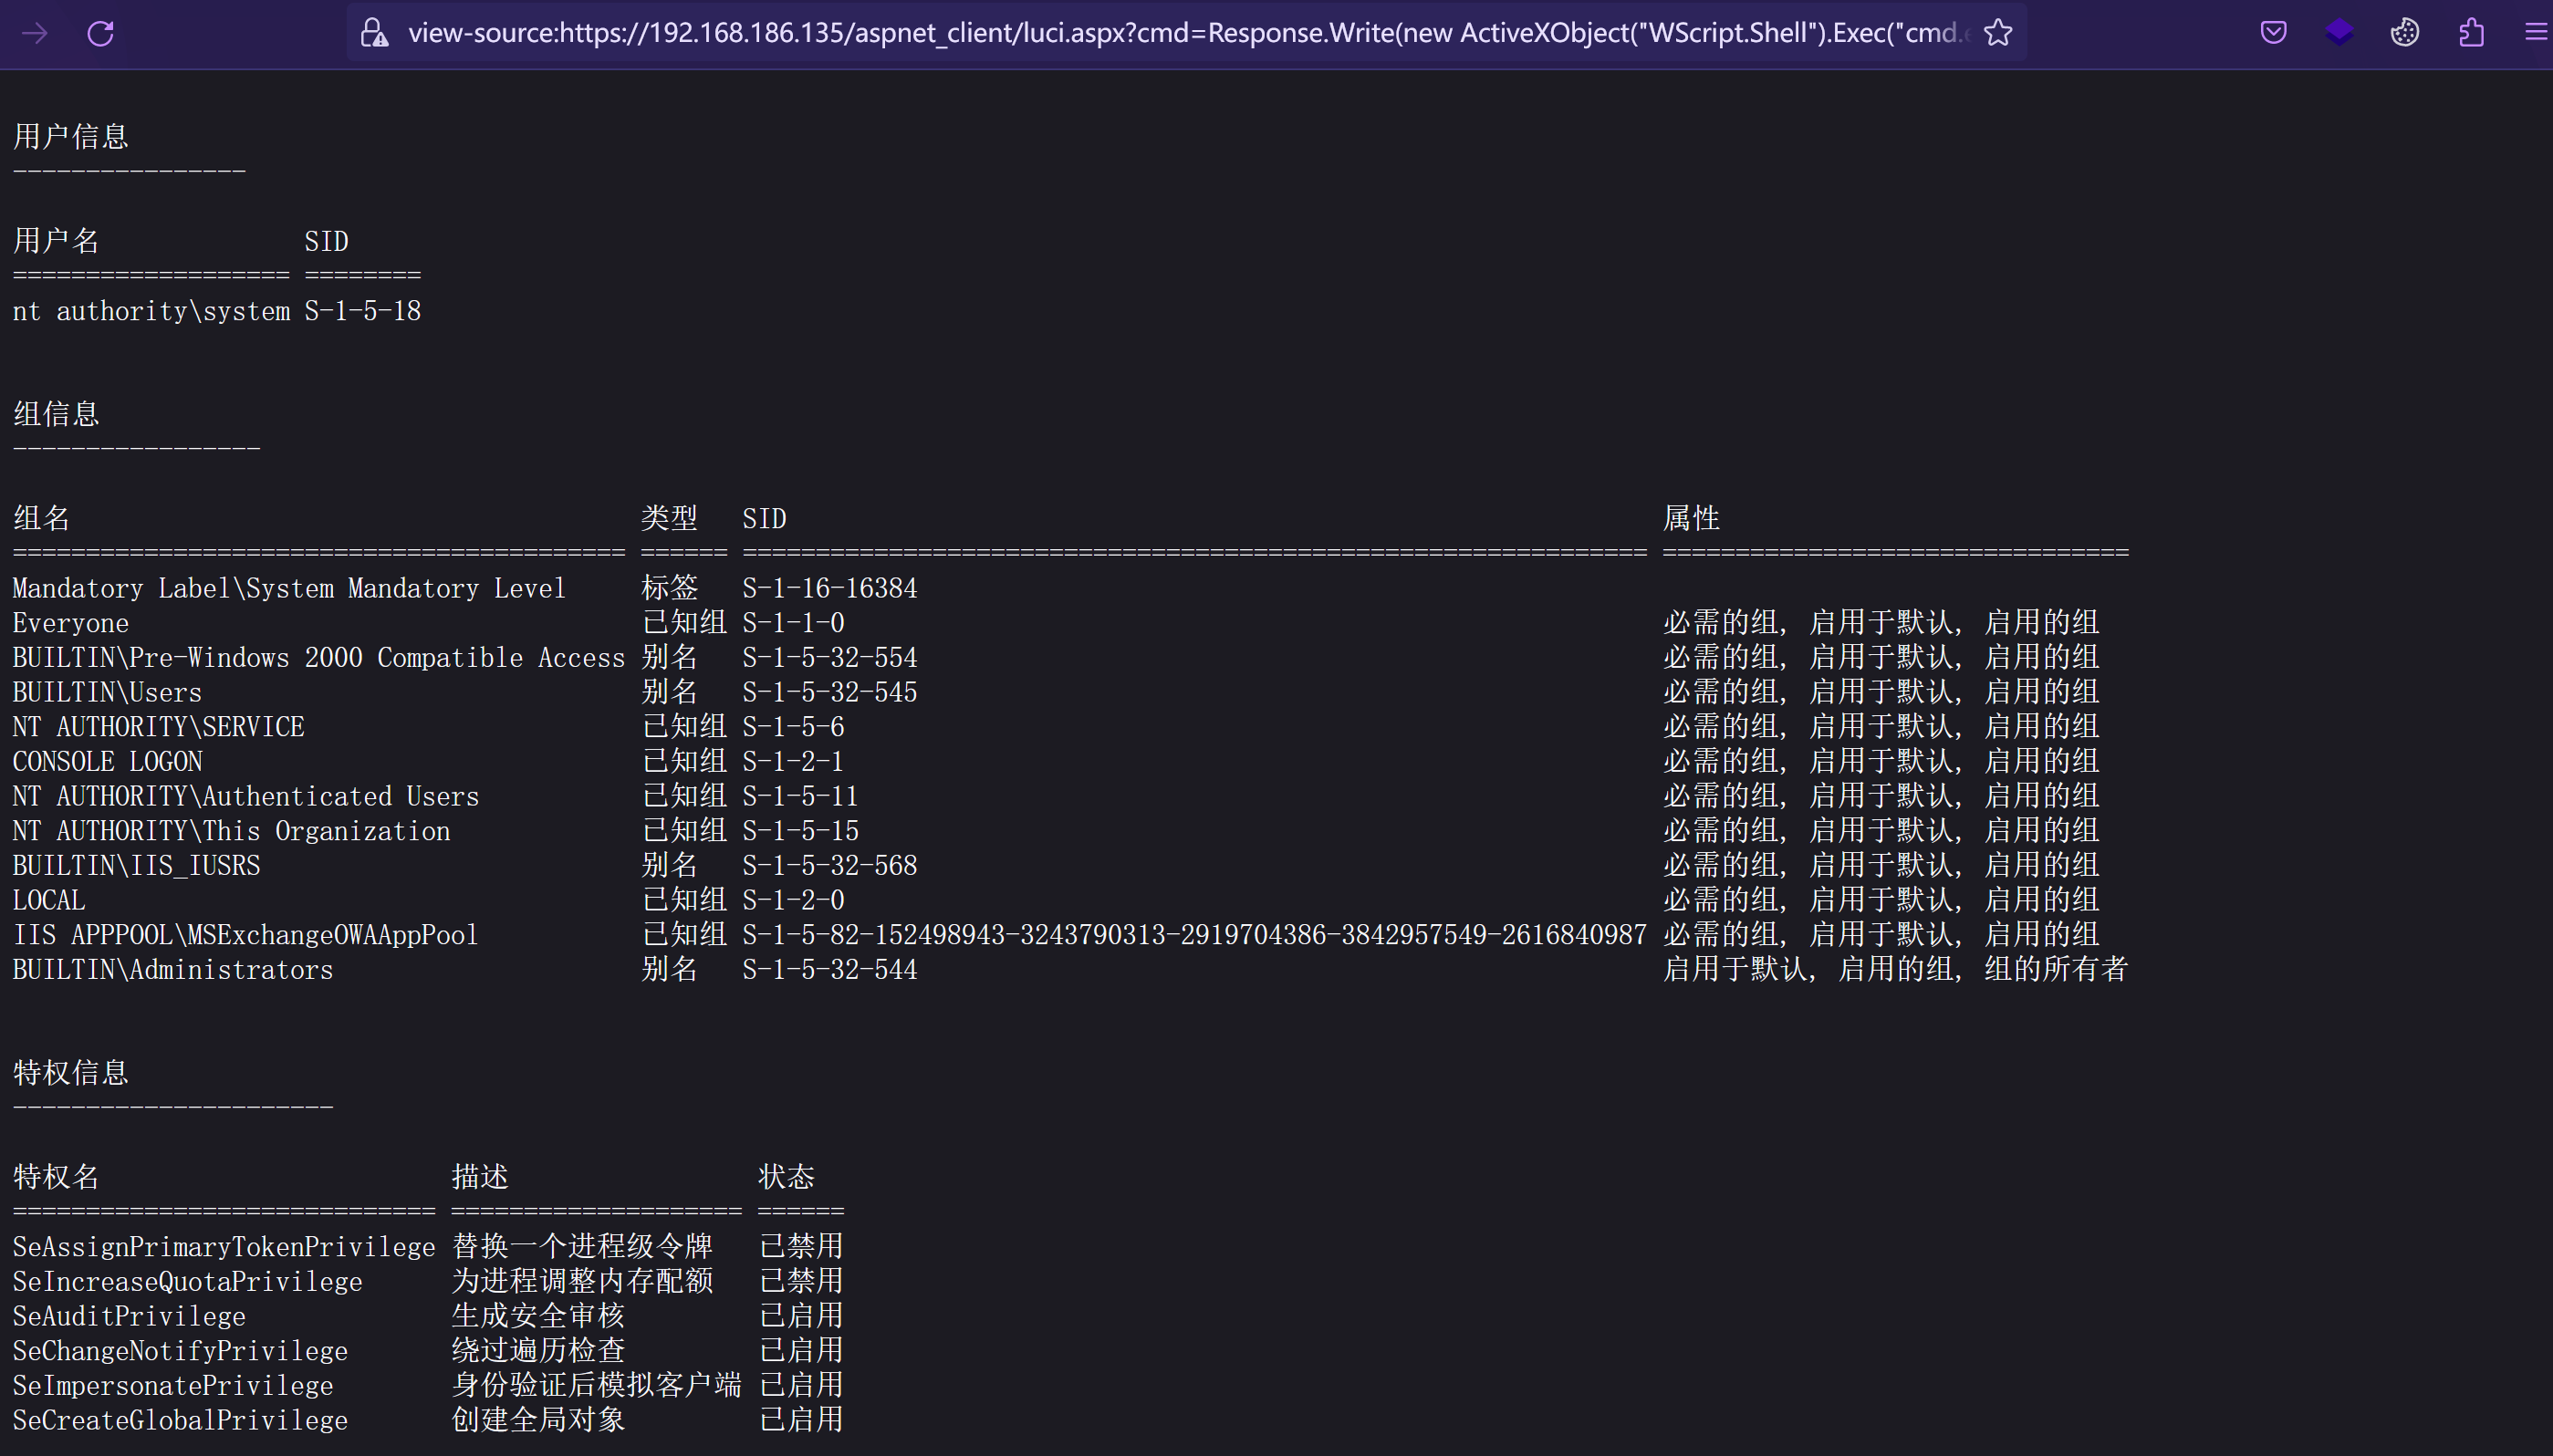Open the cookie manager extension icon
This screenshot has height=1456, width=2553.
(x=2405, y=33)
